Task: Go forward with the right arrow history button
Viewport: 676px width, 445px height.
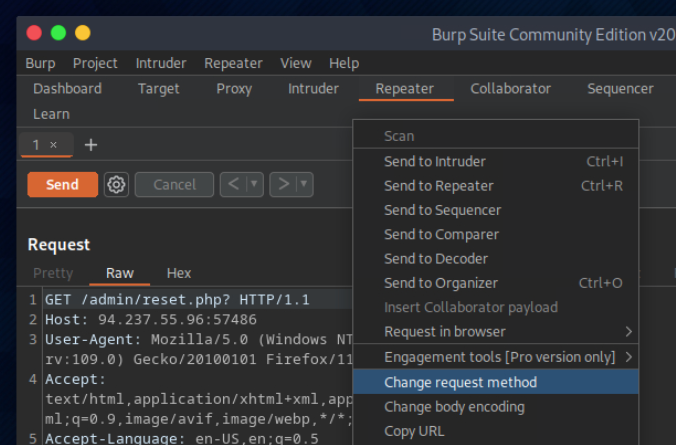Action: click(x=282, y=184)
